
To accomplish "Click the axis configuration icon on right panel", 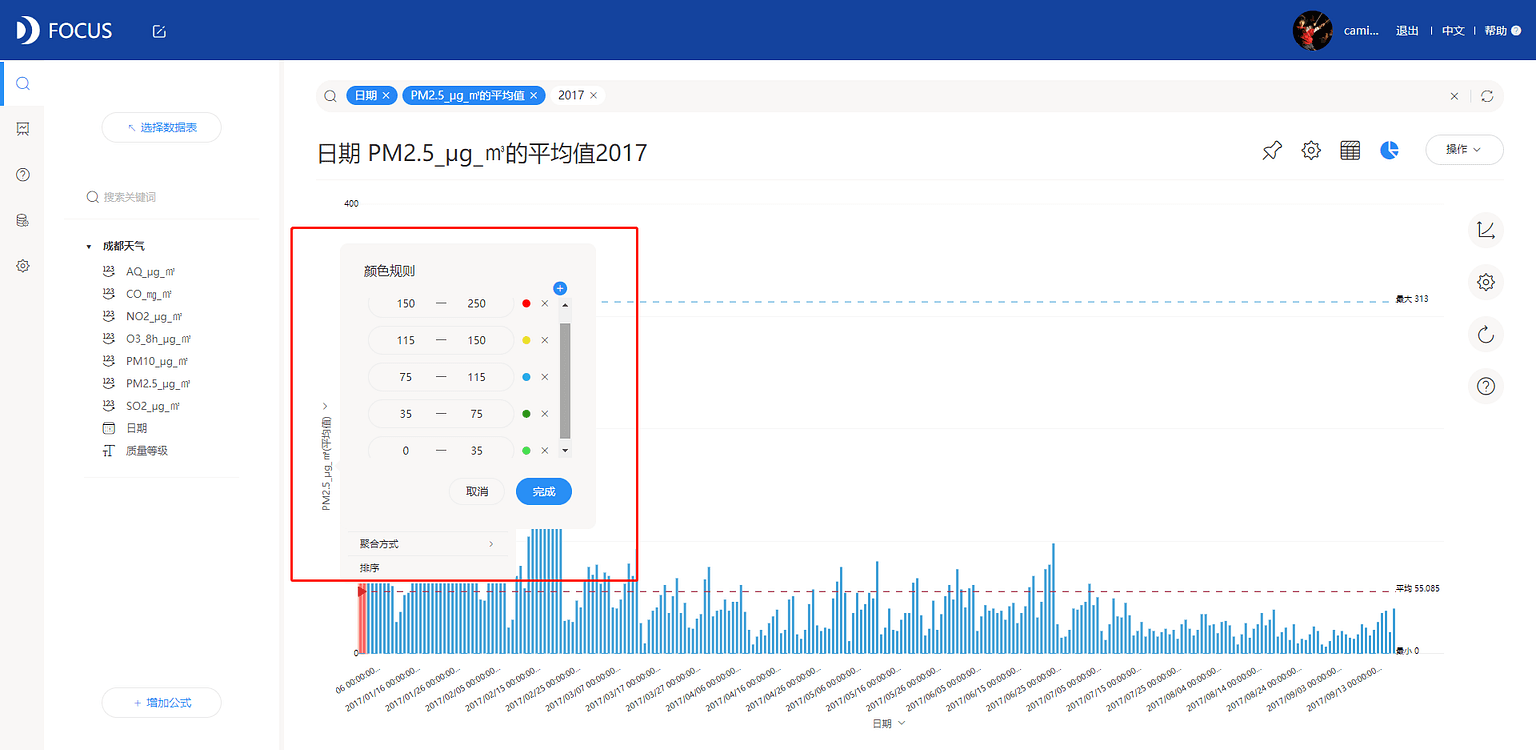I will coord(1486,230).
